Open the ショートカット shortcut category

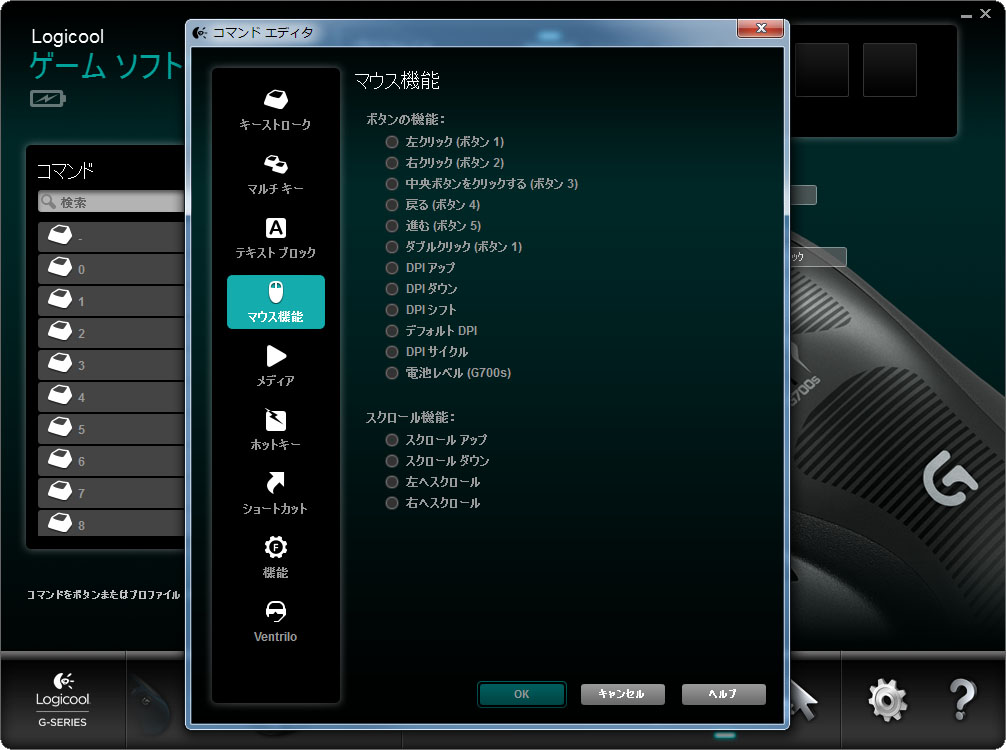(275, 495)
